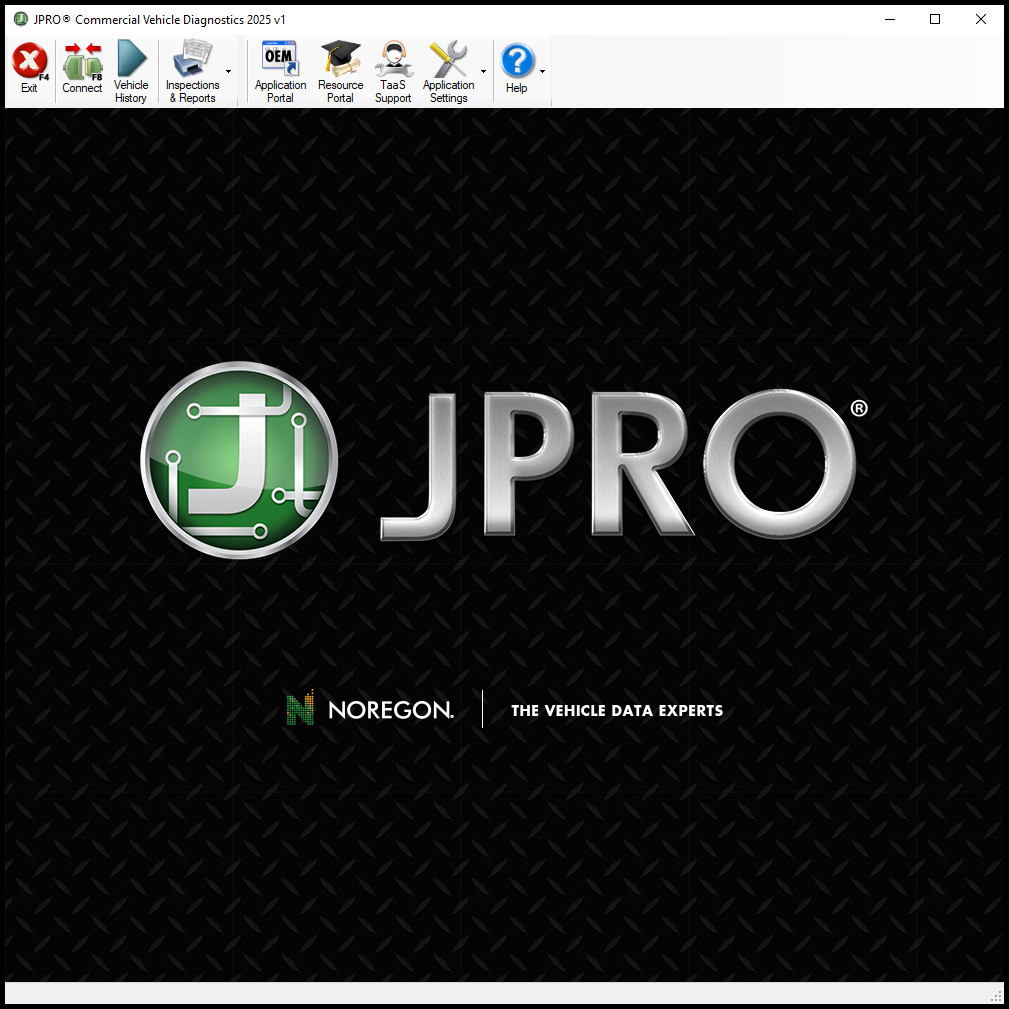This screenshot has height=1009, width=1009.
Task: Maximize the JPRO window
Action: point(934,18)
